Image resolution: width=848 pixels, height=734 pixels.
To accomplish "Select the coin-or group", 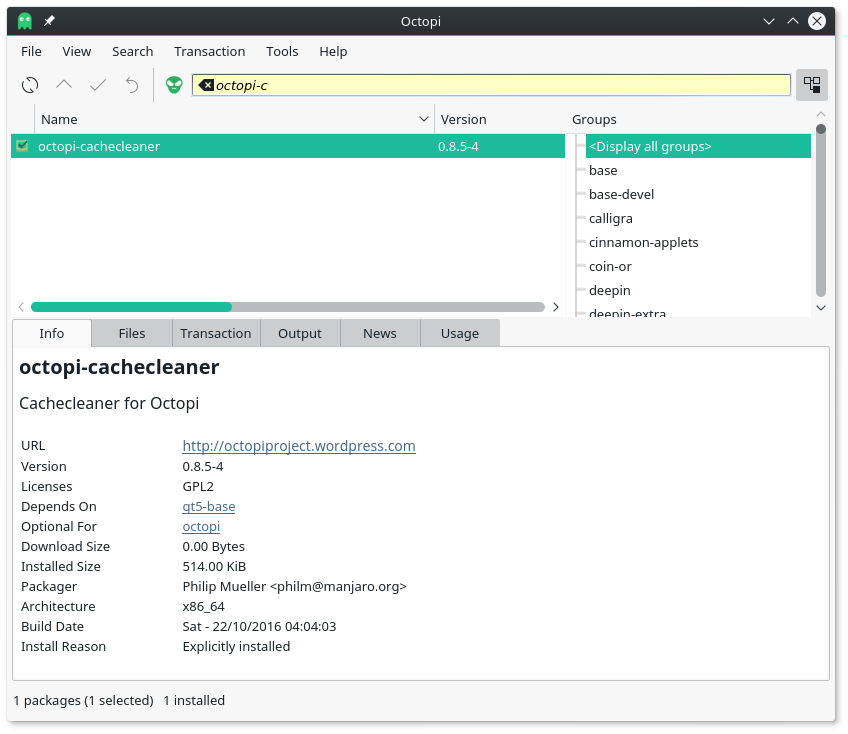I will point(610,266).
